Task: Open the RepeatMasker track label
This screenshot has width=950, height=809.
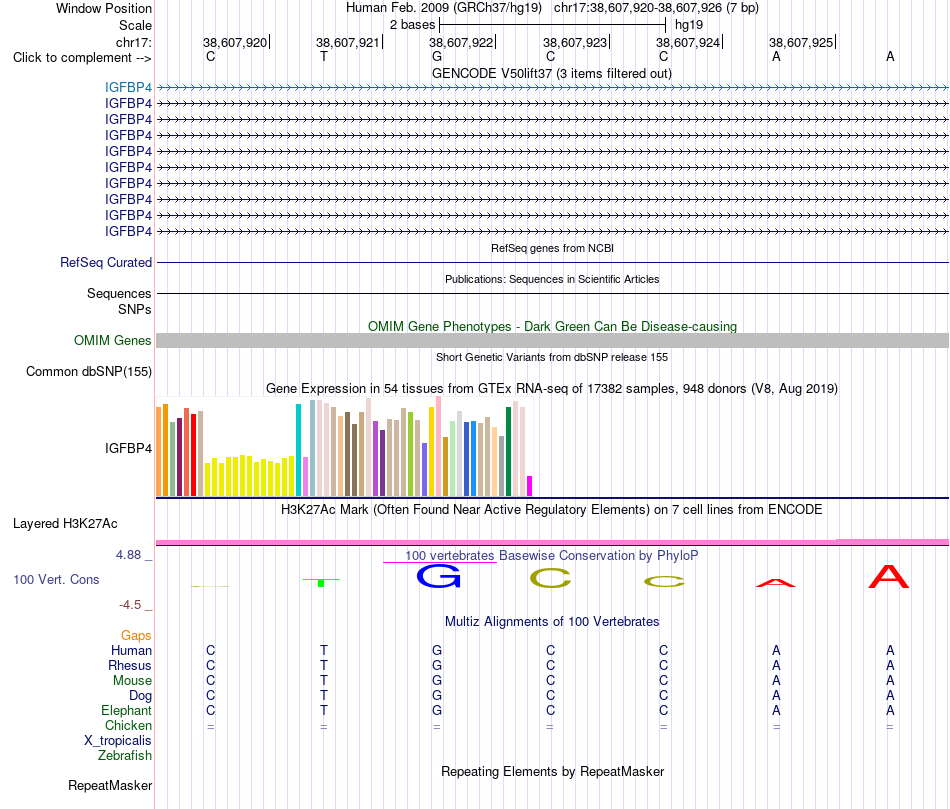Action: 110,785
